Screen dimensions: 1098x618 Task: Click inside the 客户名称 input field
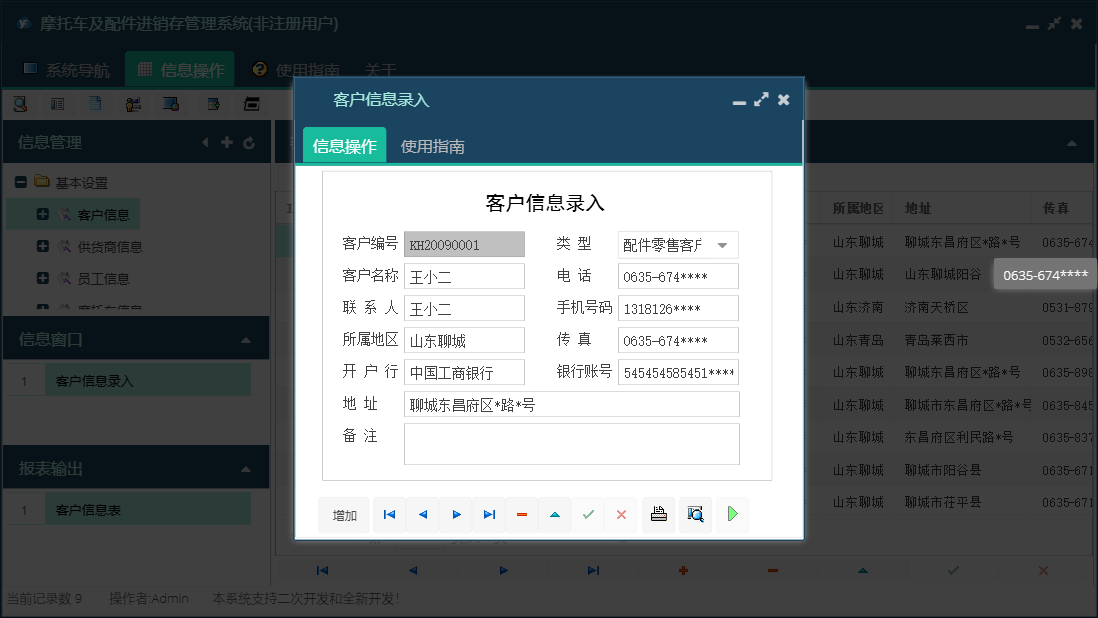464,275
